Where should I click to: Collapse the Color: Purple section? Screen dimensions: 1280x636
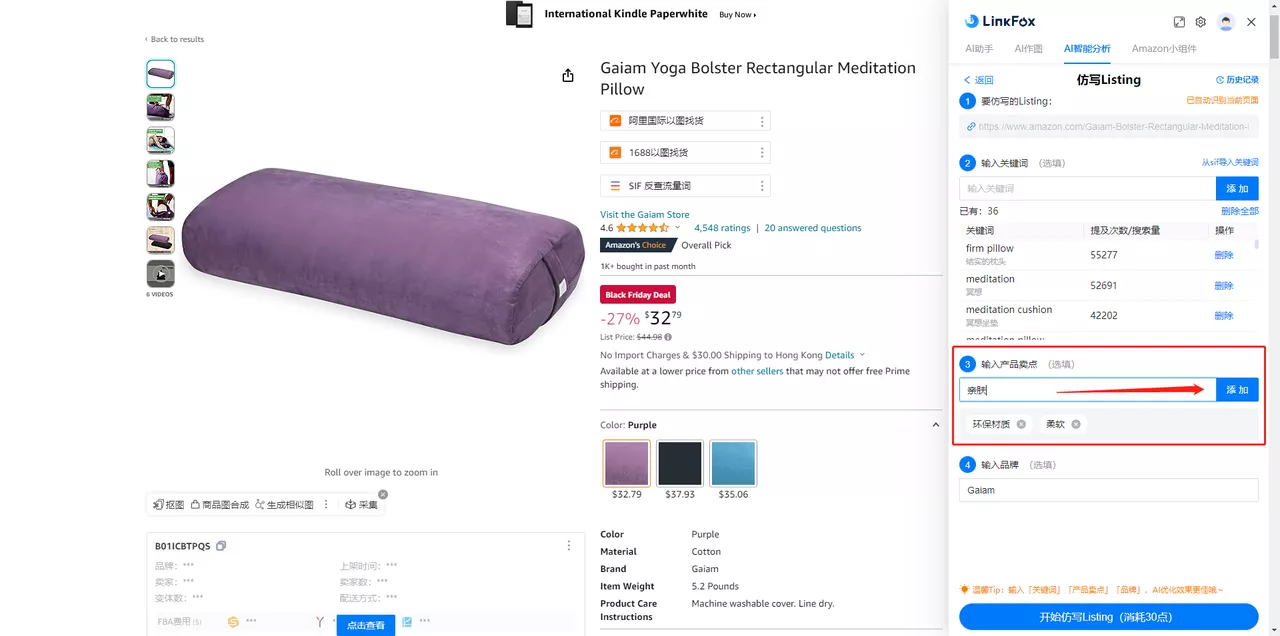(x=936, y=425)
